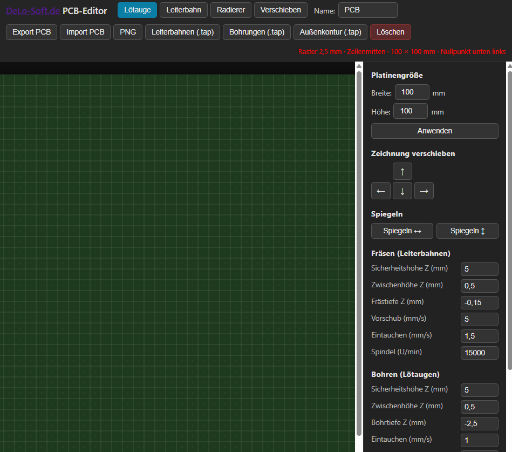Export Bohrungen (.tap) file

point(257,32)
